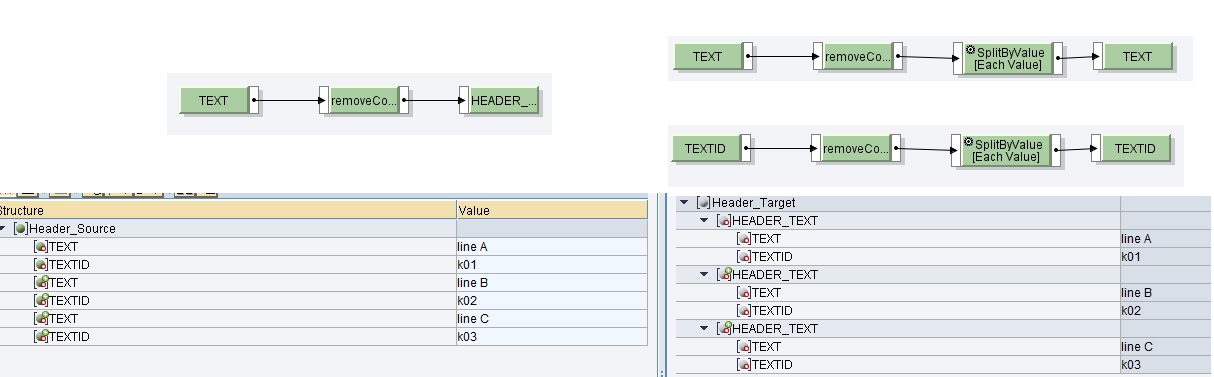The image size is (1214, 377).
Task: Select source TEXT label with line C
Action: pyautogui.click(x=63, y=319)
